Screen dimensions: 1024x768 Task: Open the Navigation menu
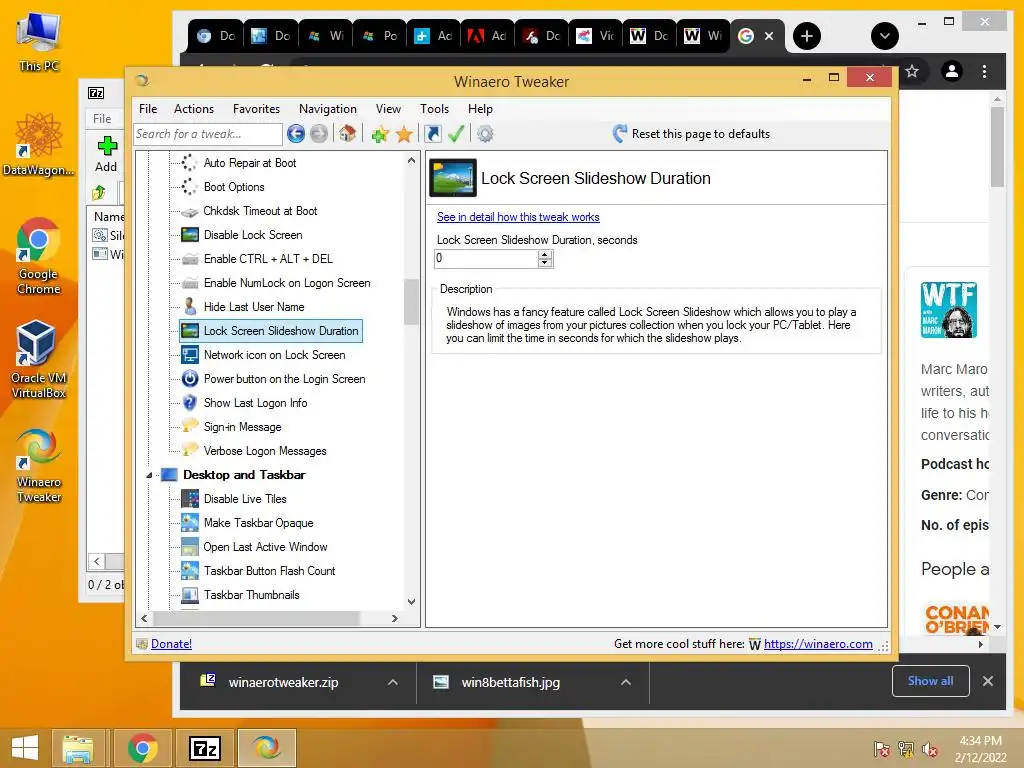point(328,108)
